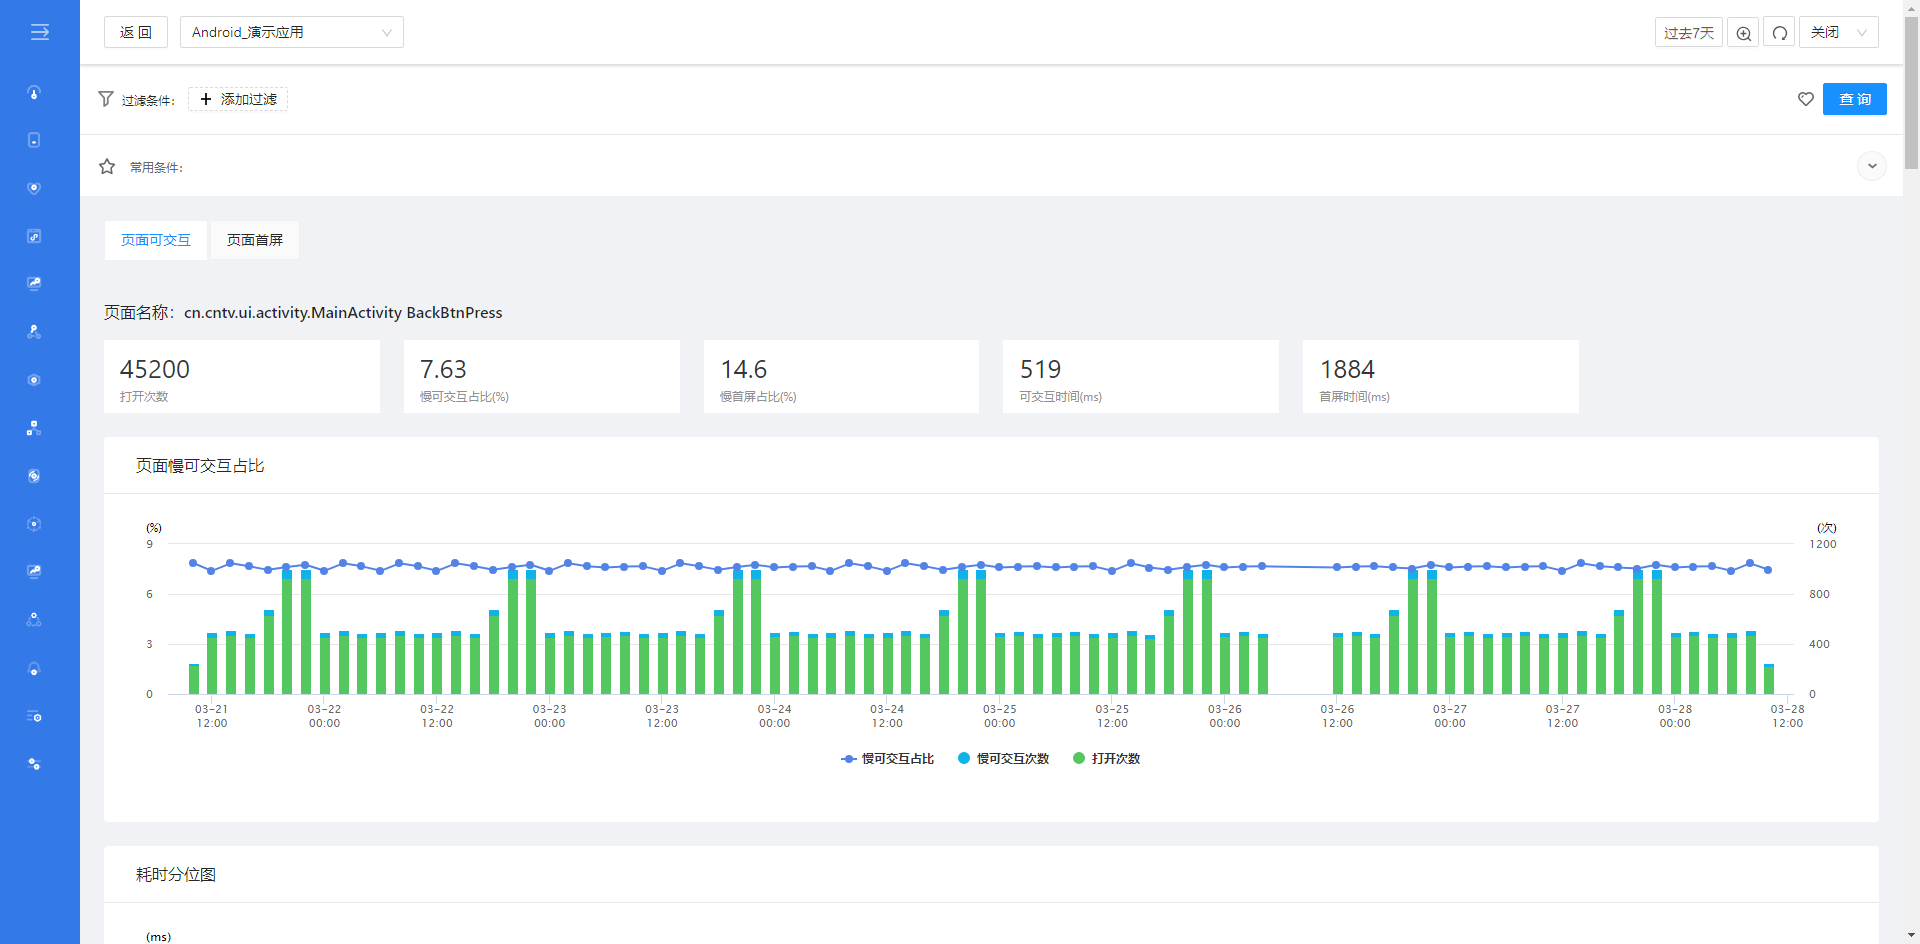Image resolution: width=1920 pixels, height=944 pixels.
Task: Select the 页面可交互 tab
Action: pyautogui.click(x=156, y=240)
